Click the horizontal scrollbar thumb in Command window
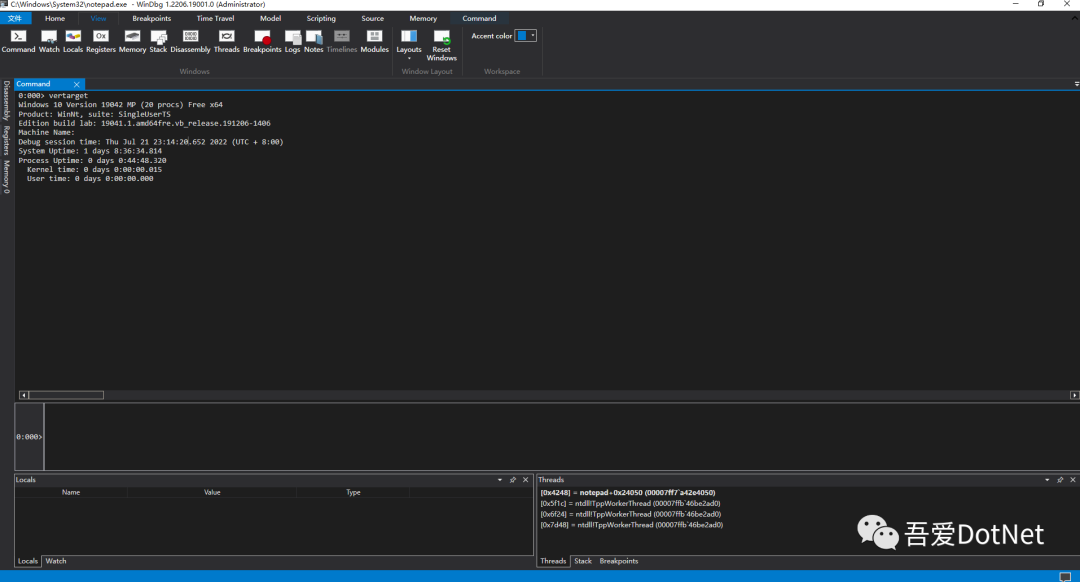The height and width of the screenshot is (582, 1080). [x=66, y=395]
